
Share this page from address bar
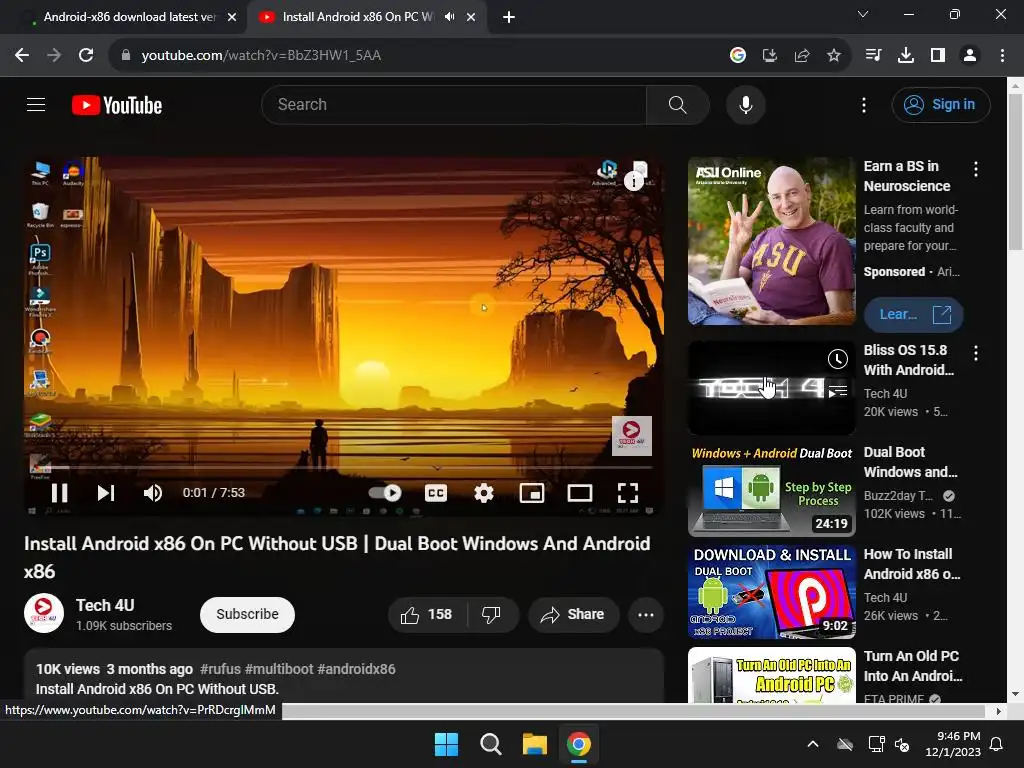(x=802, y=56)
